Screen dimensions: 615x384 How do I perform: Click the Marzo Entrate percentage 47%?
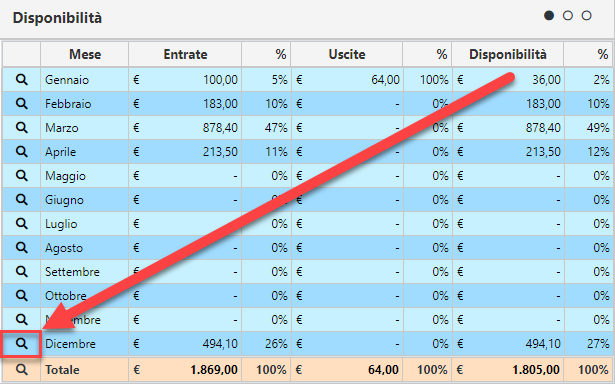276,127
